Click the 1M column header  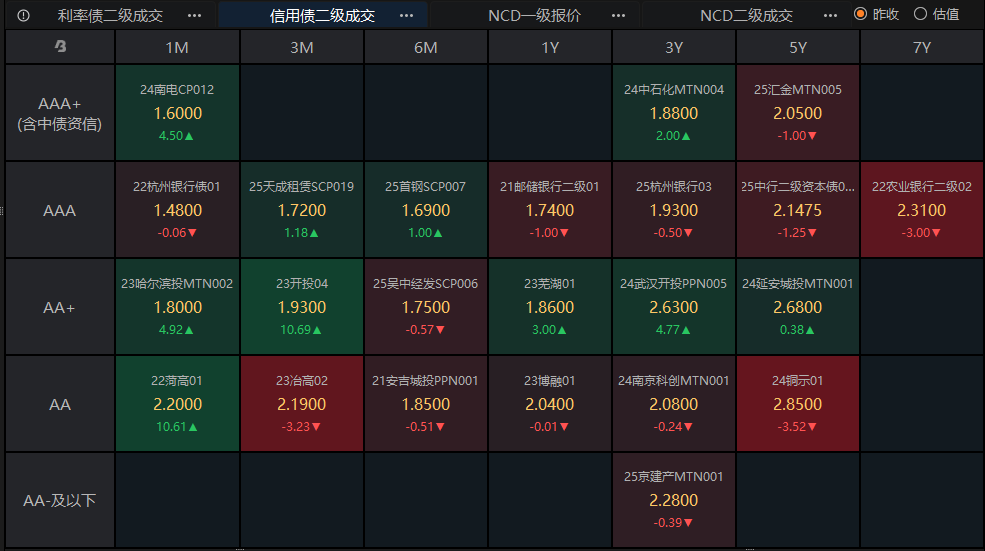coord(177,47)
